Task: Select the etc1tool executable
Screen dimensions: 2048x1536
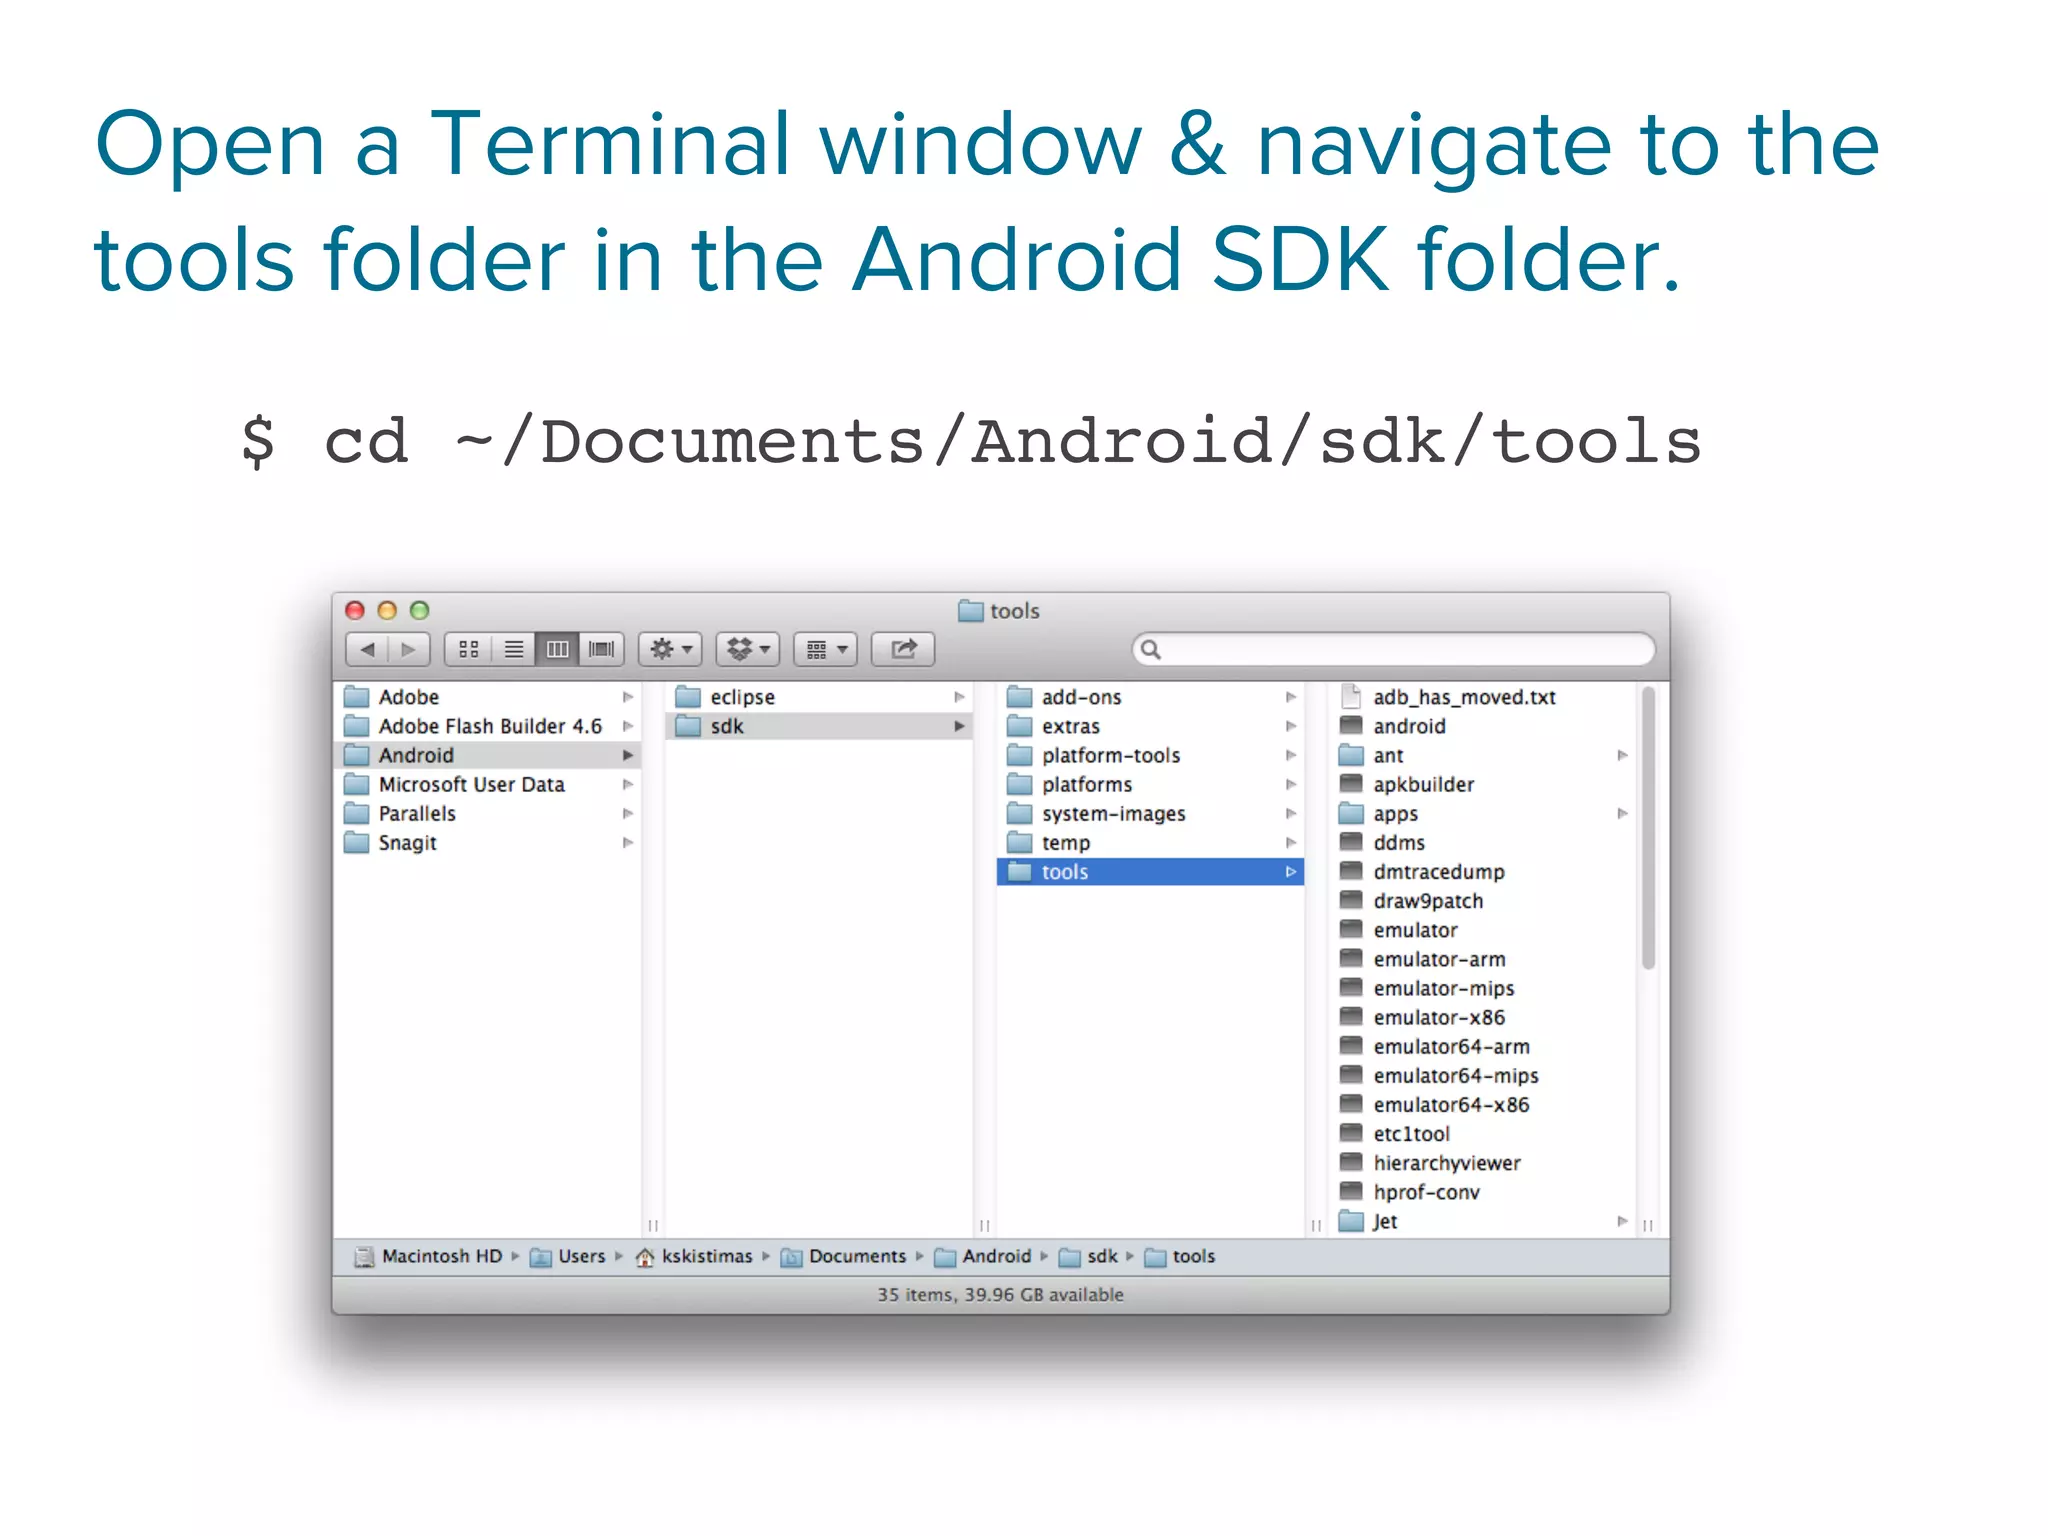Action: tap(1483, 1133)
